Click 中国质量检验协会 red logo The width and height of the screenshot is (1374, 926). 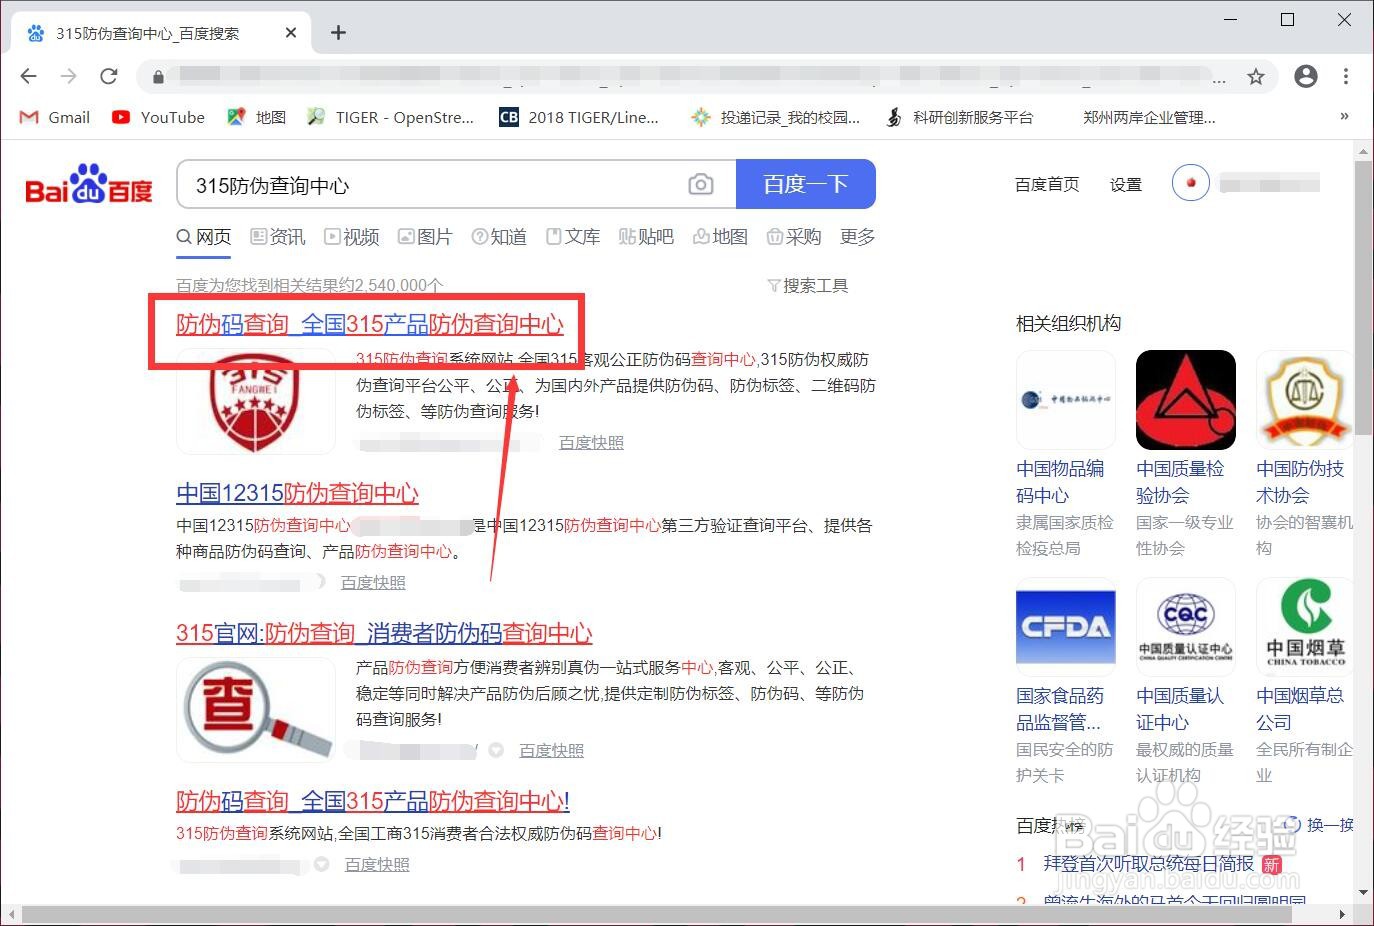click(1186, 400)
